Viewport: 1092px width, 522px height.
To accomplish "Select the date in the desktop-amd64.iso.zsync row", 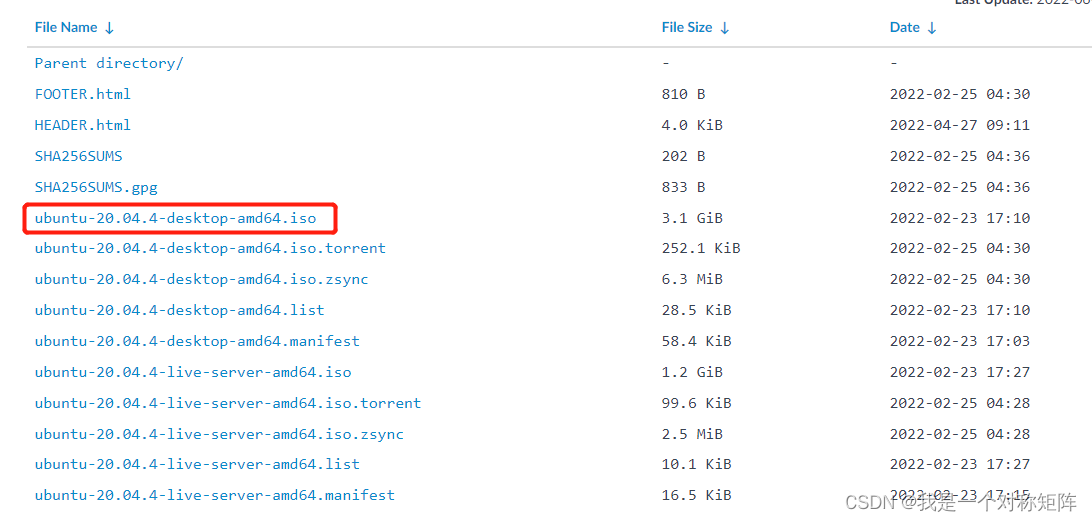I will [960, 280].
